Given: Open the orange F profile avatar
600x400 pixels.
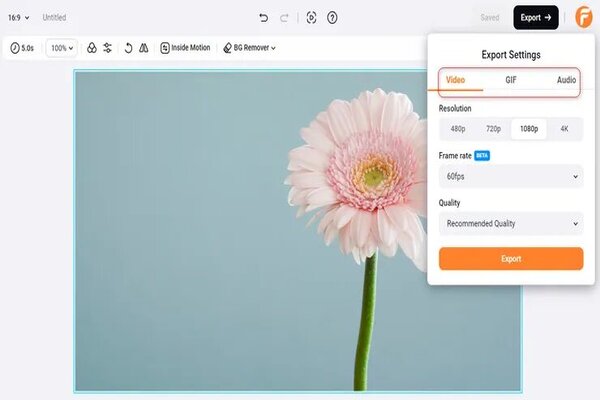Looking at the screenshot, I should pos(584,17).
